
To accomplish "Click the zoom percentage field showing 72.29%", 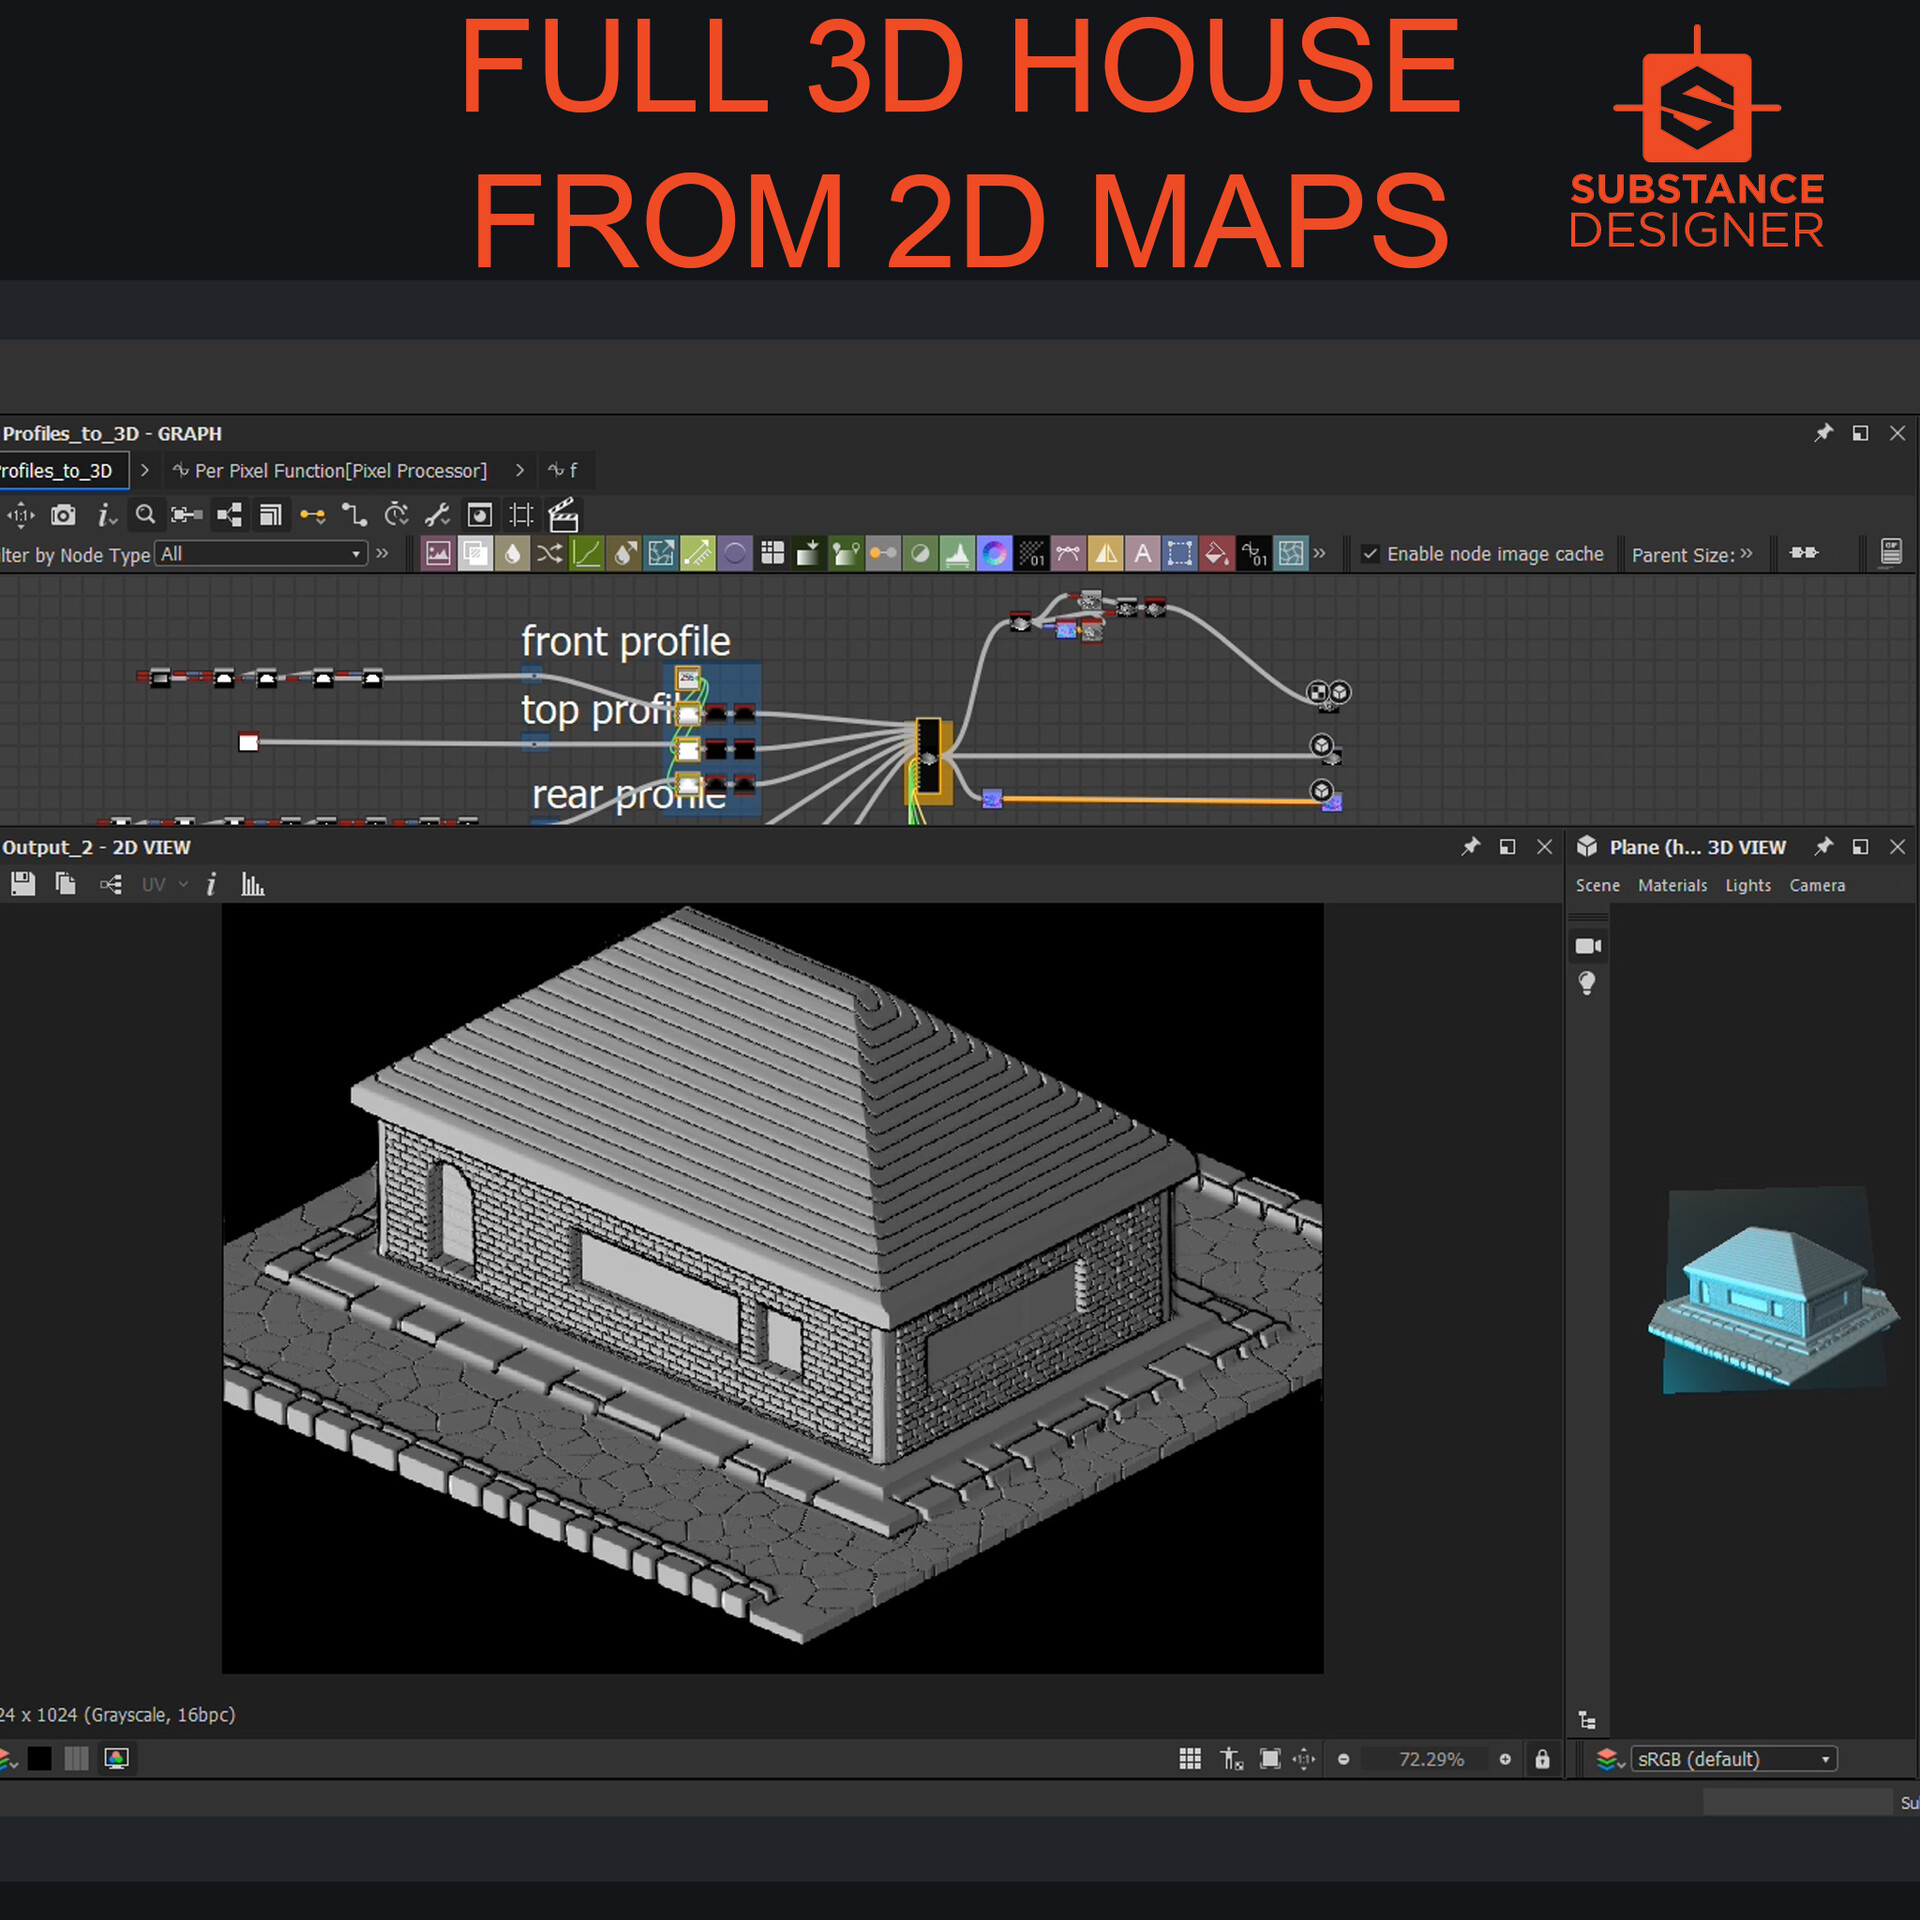I will [x=1431, y=1759].
